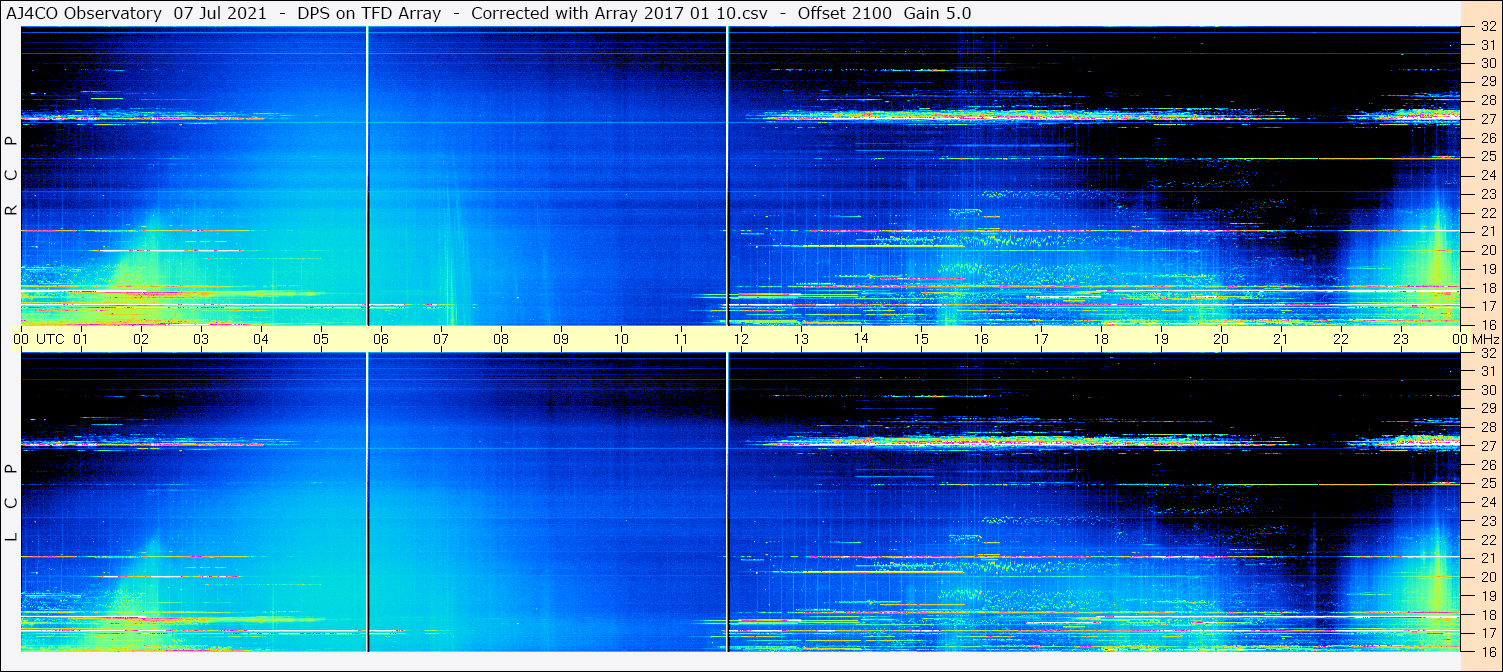Screen dimensions: 1503x672
Task: Click the 30 MHz tick of RCP panel
Action: tap(1487, 64)
